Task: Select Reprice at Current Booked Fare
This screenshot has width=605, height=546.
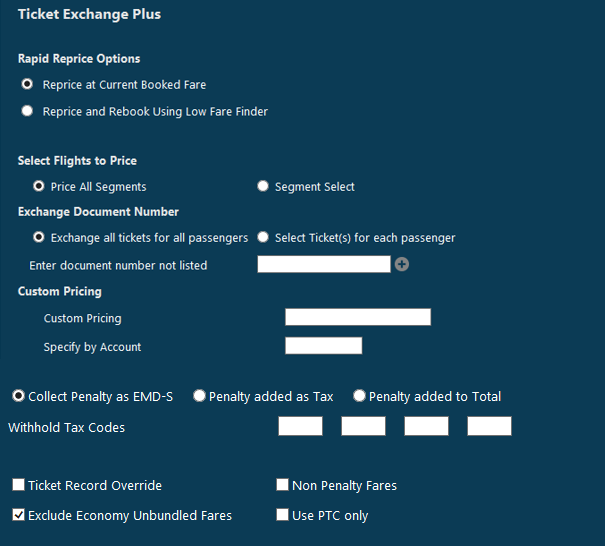Action: pos(27,84)
